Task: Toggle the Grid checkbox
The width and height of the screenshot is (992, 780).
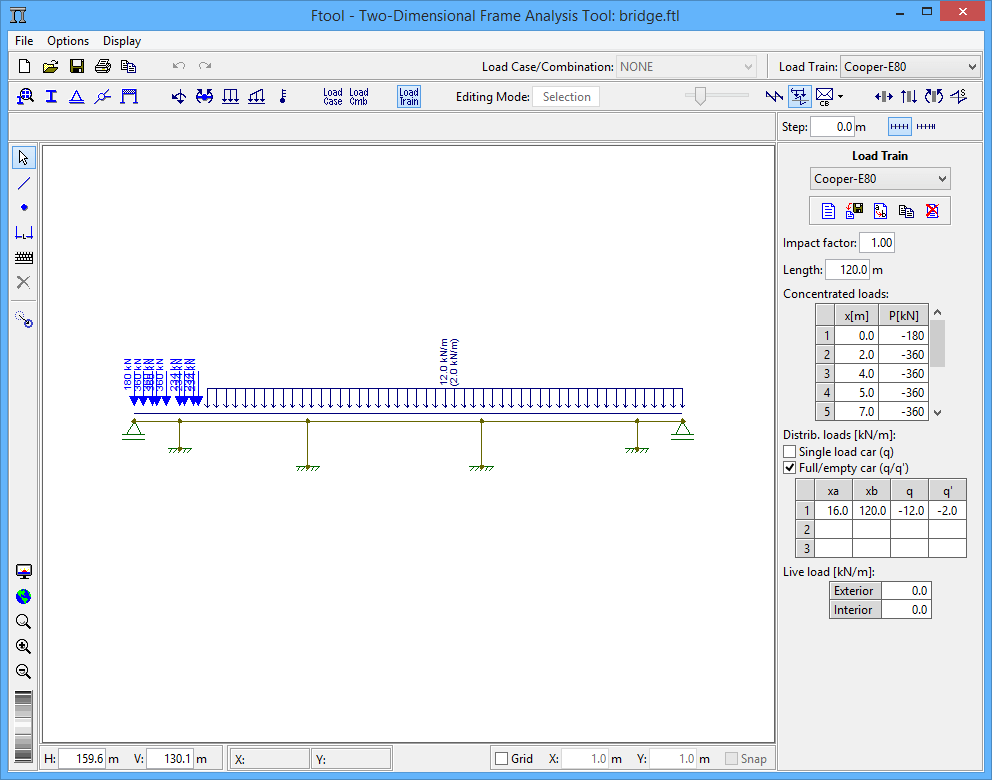Action: pos(502,758)
